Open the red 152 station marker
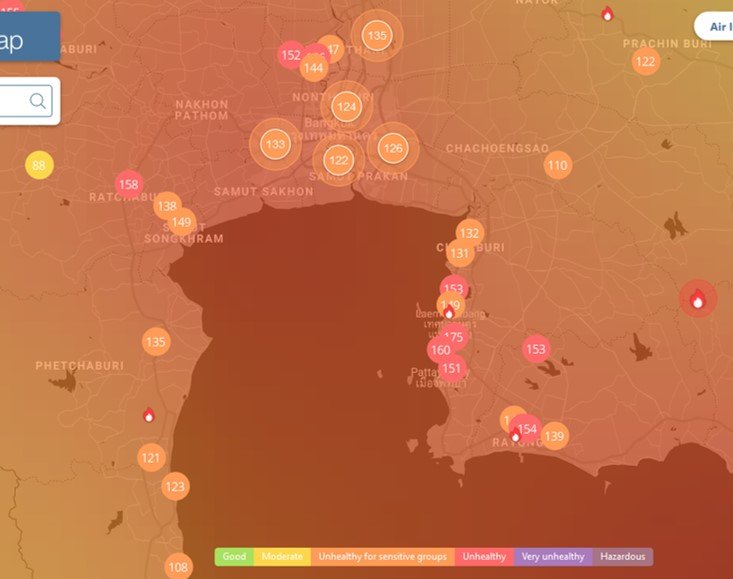Image resolution: width=733 pixels, height=579 pixels. [291, 55]
